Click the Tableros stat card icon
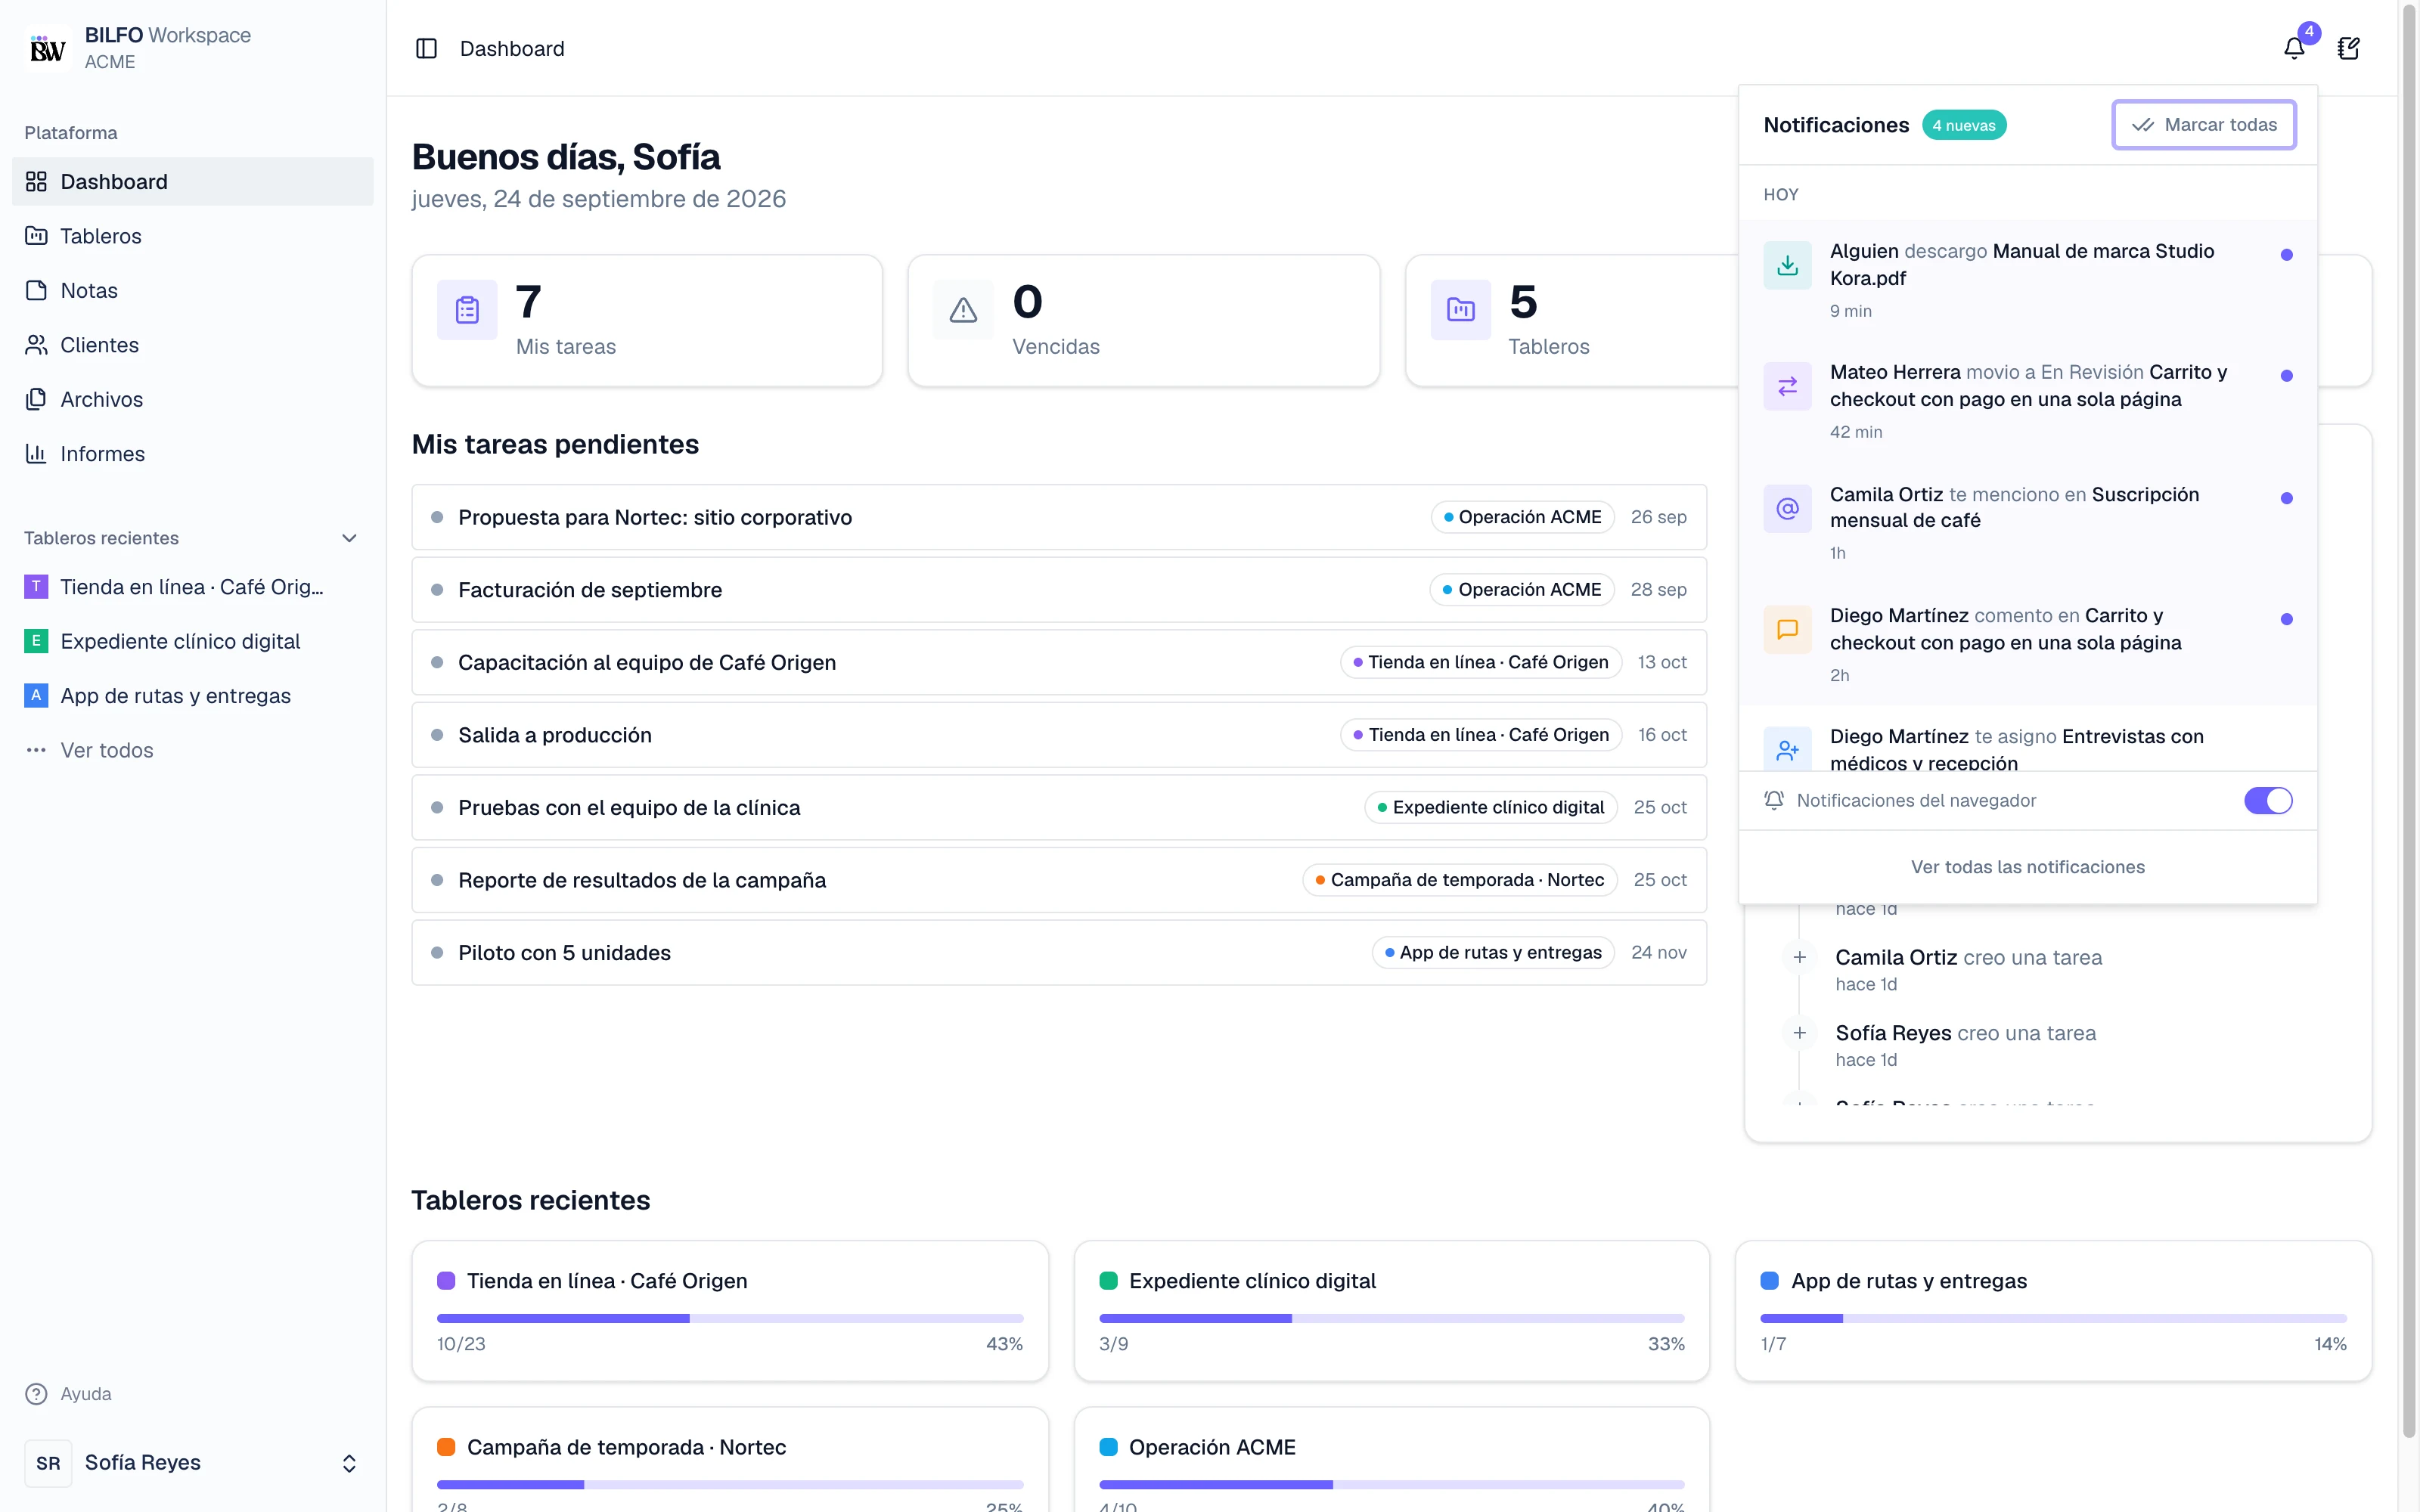 (x=1461, y=310)
